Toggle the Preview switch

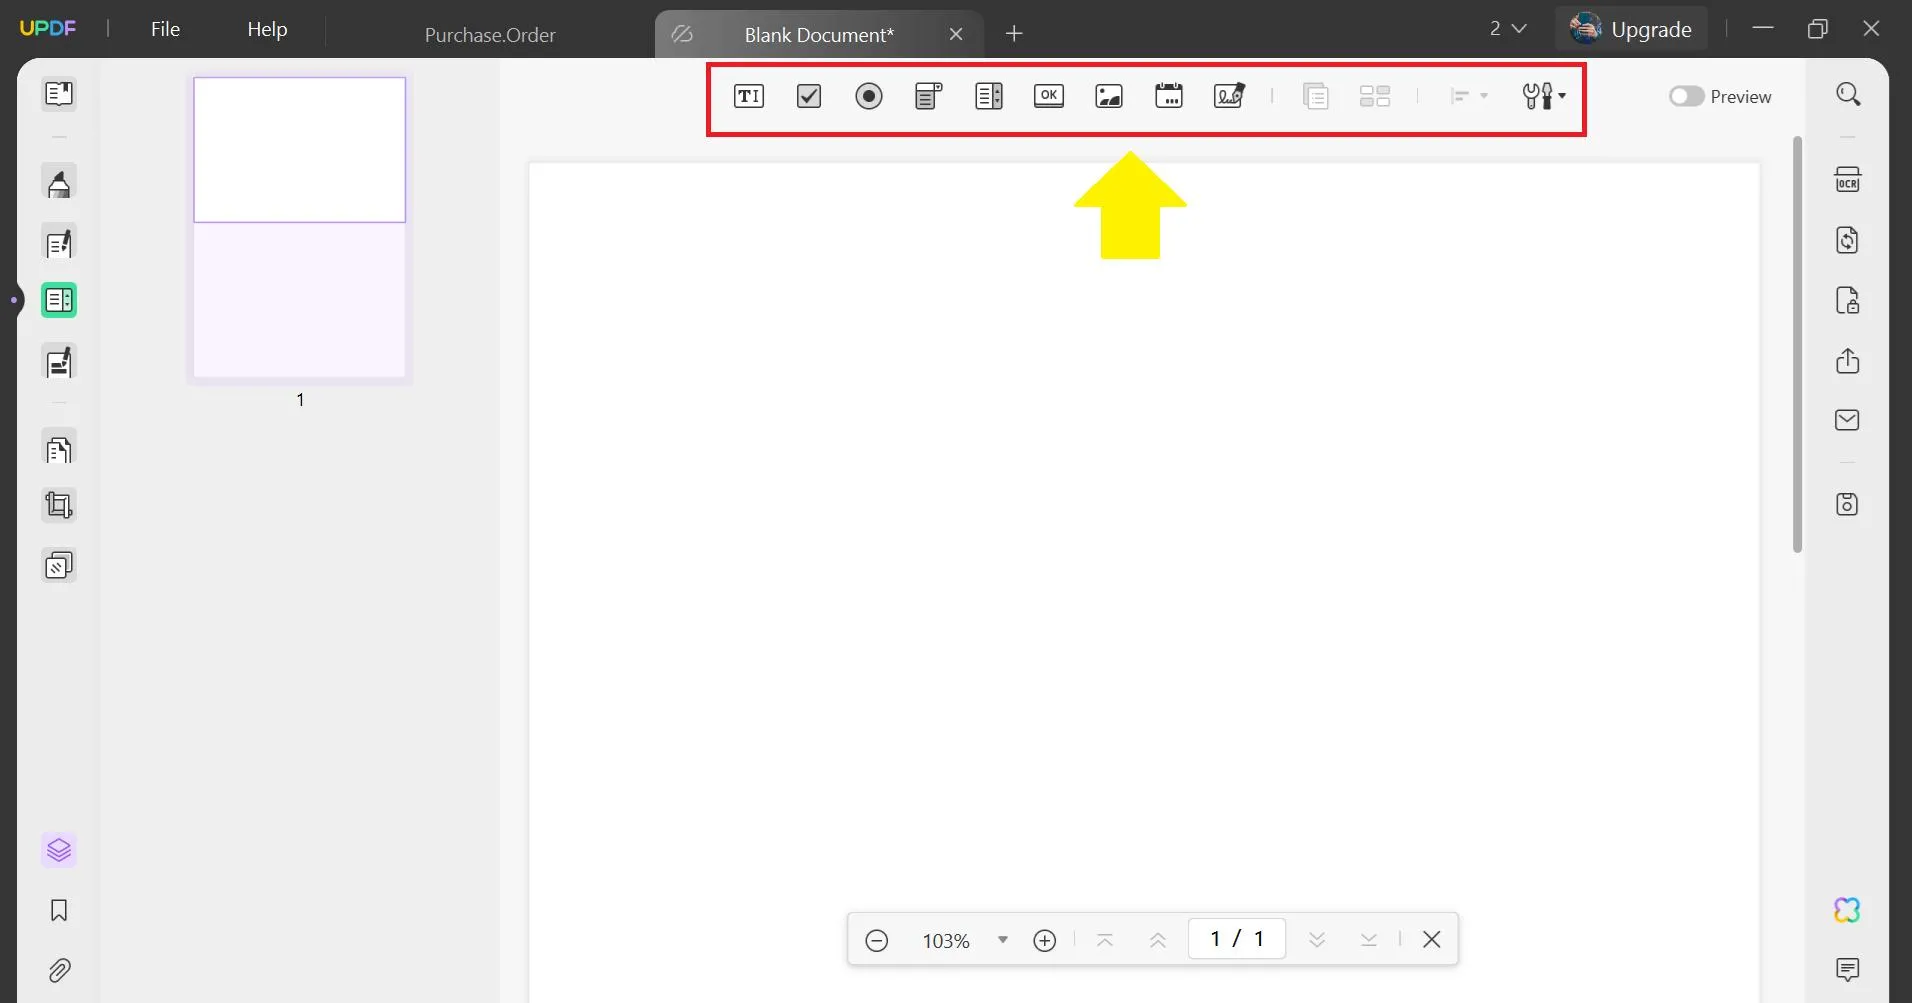tap(1686, 96)
